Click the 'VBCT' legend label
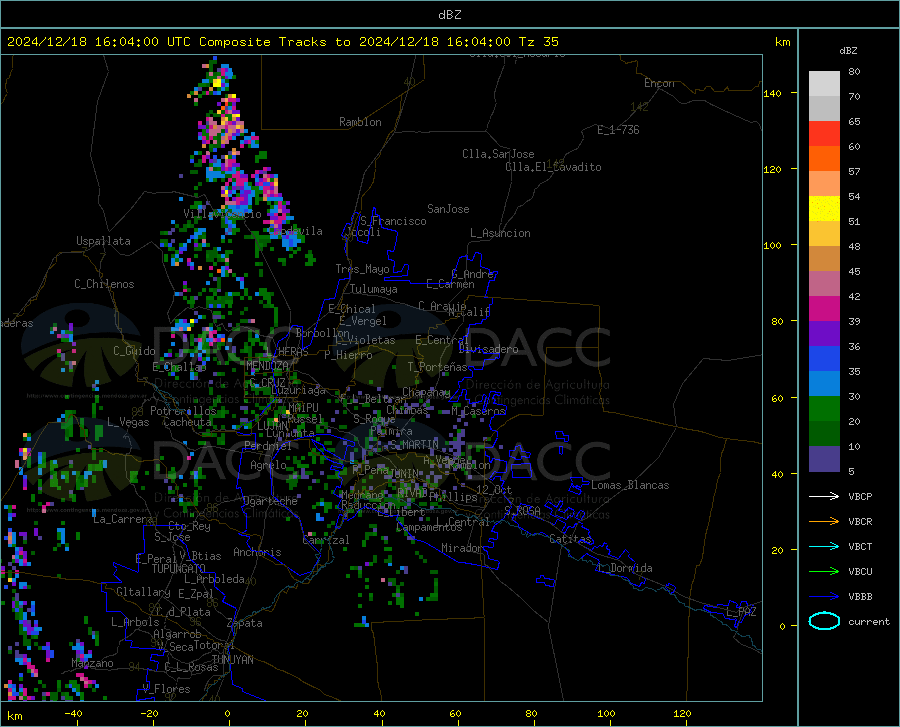 (860, 546)
